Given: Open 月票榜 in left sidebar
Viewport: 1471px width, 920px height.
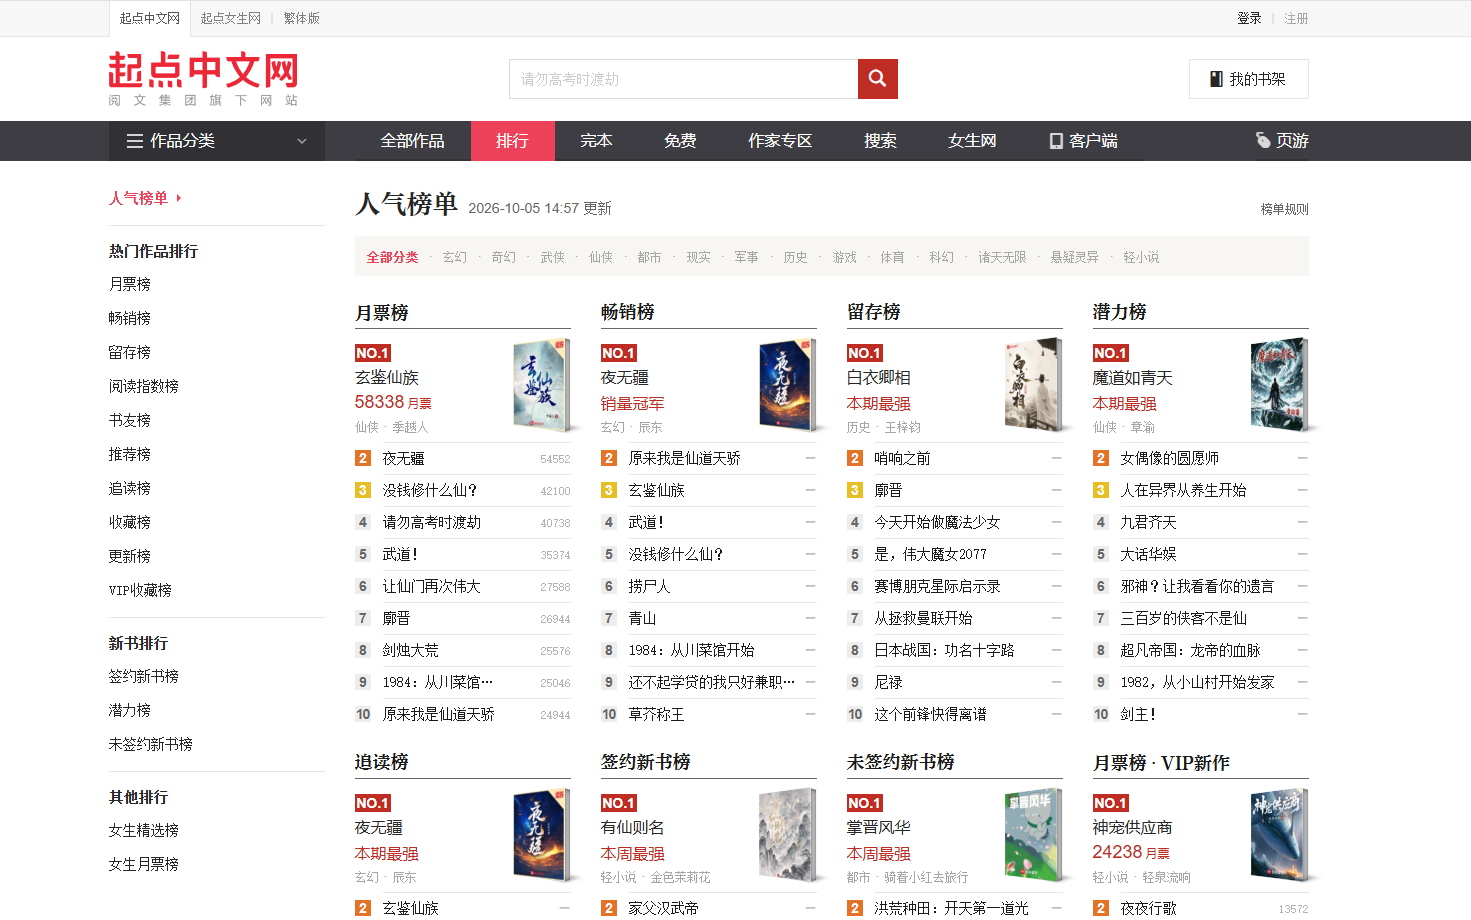Looking at the screenshot, I should [x=130, y=284].
